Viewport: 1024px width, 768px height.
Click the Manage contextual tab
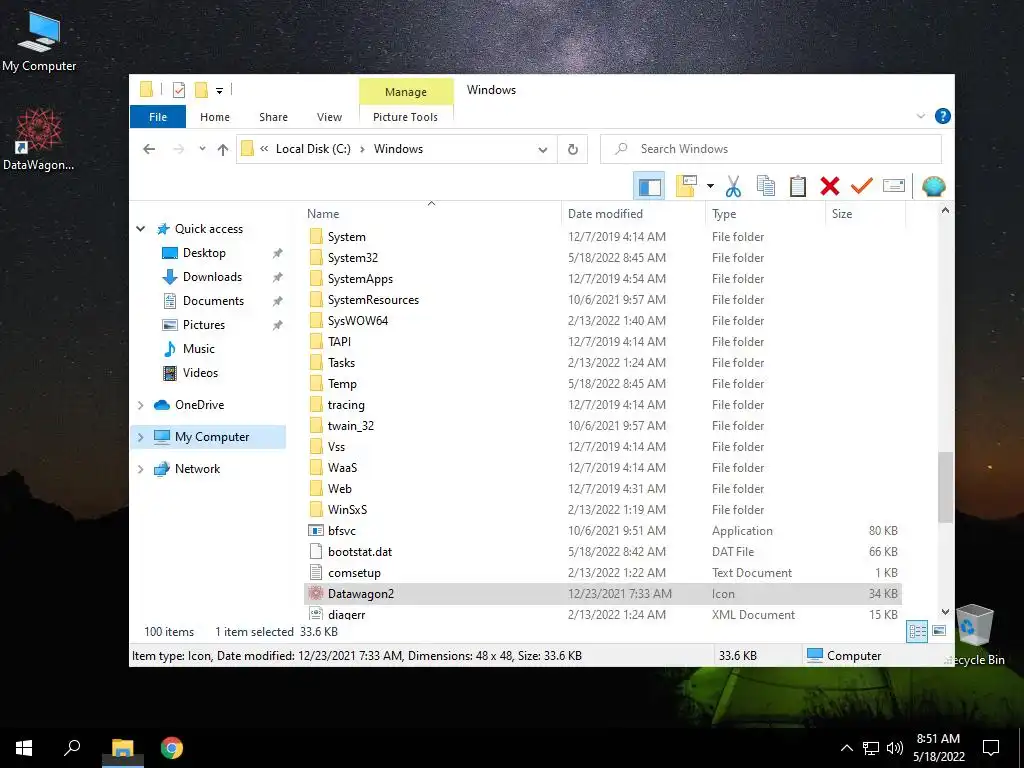(406, 92)
